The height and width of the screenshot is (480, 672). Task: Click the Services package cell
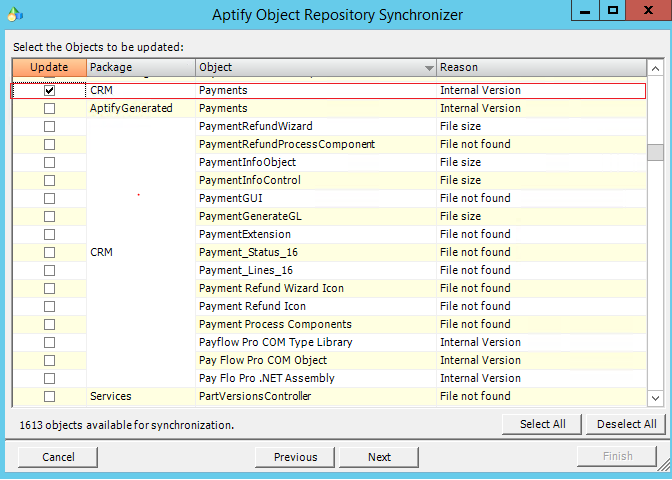coord(141,396)
